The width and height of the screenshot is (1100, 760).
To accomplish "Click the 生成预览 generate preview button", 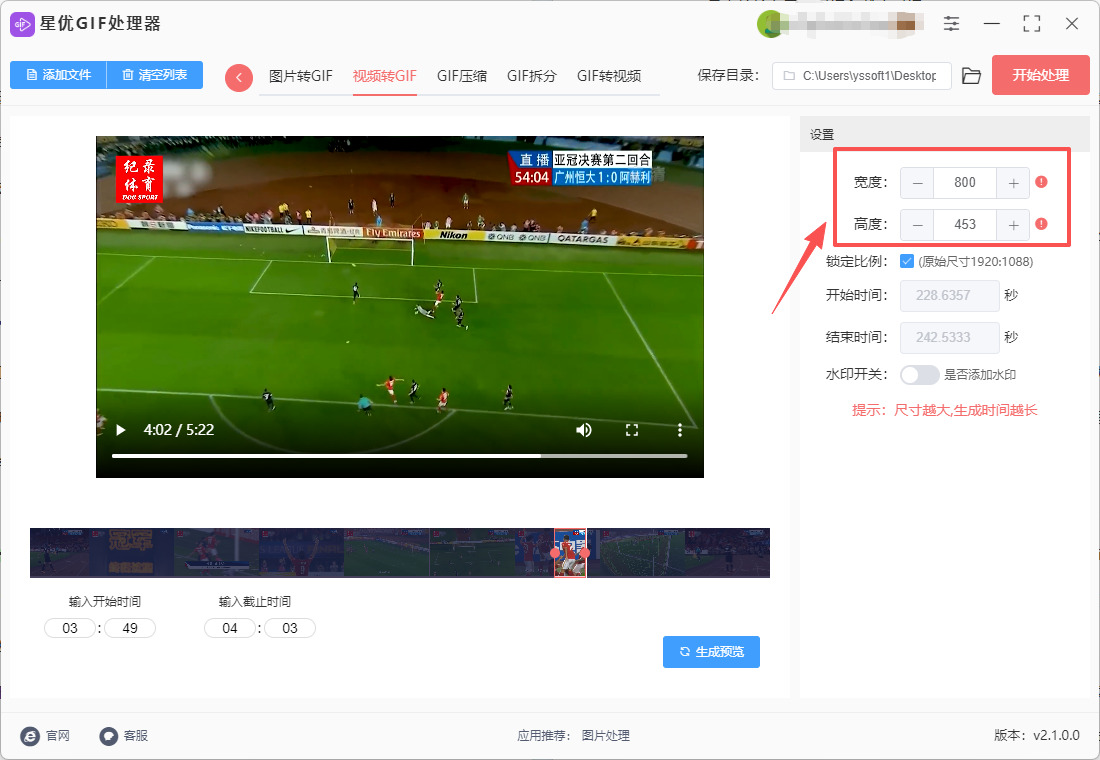I will [711, 652].
